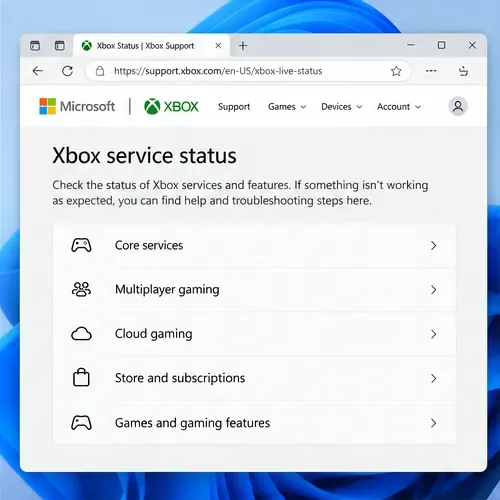Click the Cloud gaming cloud icon
The width and height of the screenshot is (500, 500).
pos(81,334)
